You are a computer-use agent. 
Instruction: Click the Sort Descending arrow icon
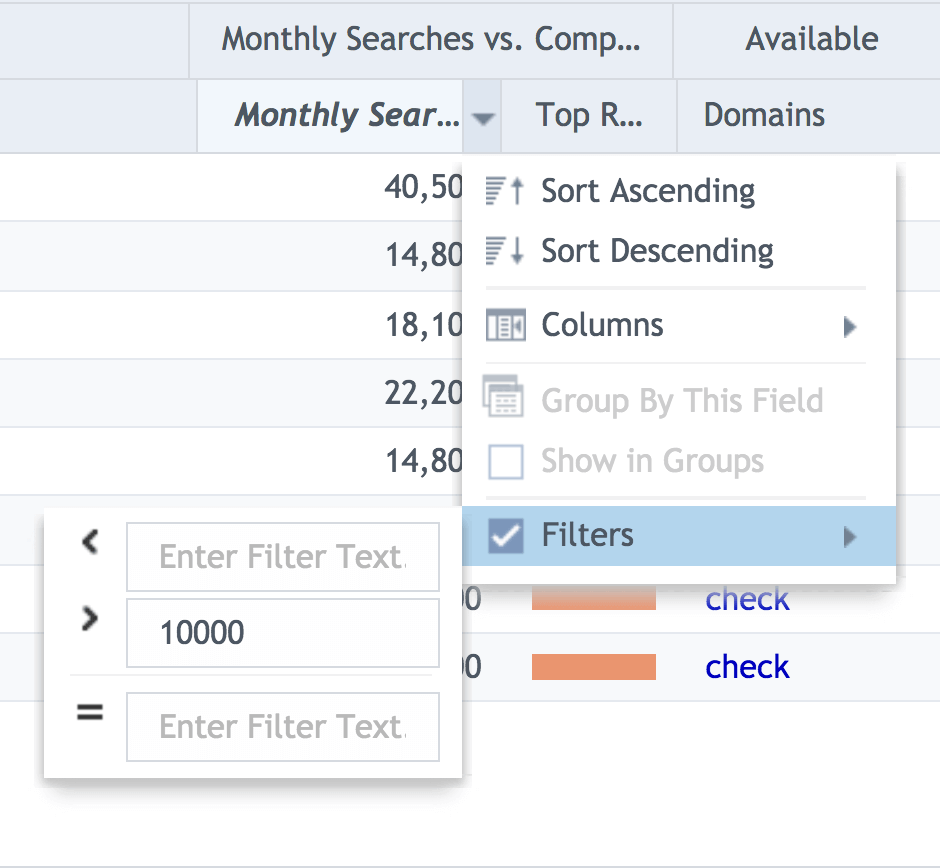[x=505, y=251]
